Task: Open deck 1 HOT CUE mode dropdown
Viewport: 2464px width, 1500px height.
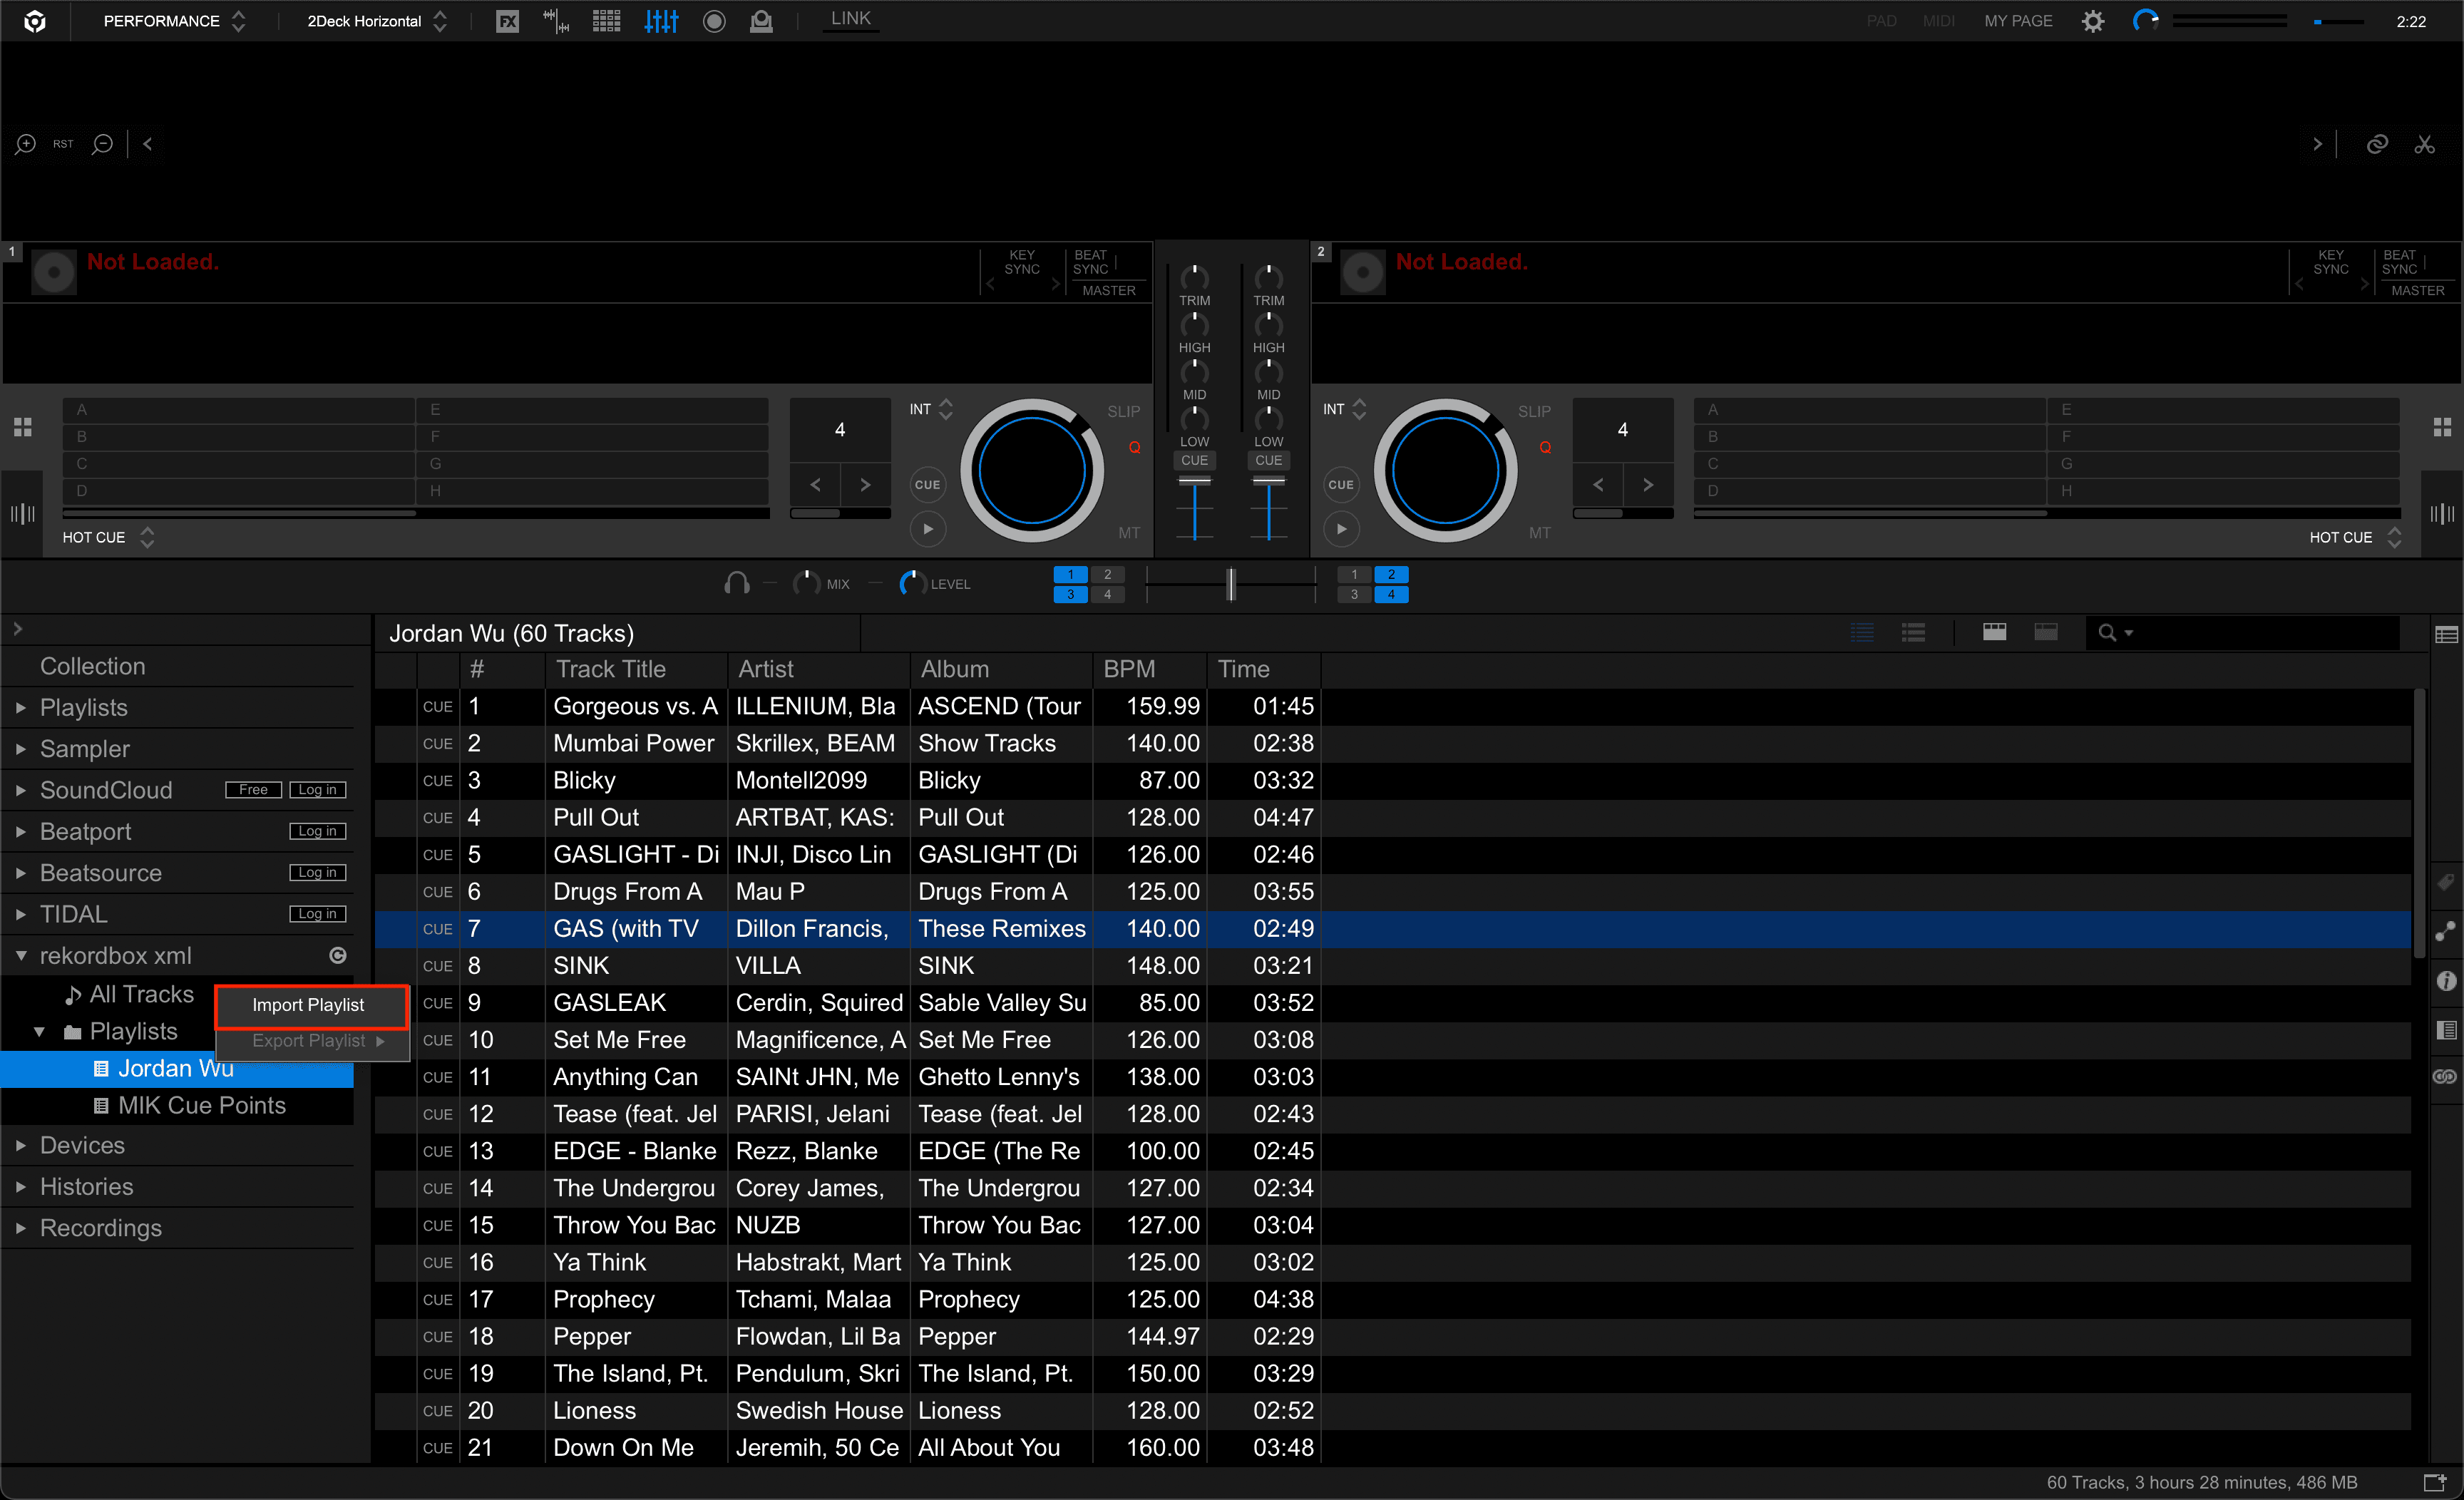Action: click(x=108, y=537)
